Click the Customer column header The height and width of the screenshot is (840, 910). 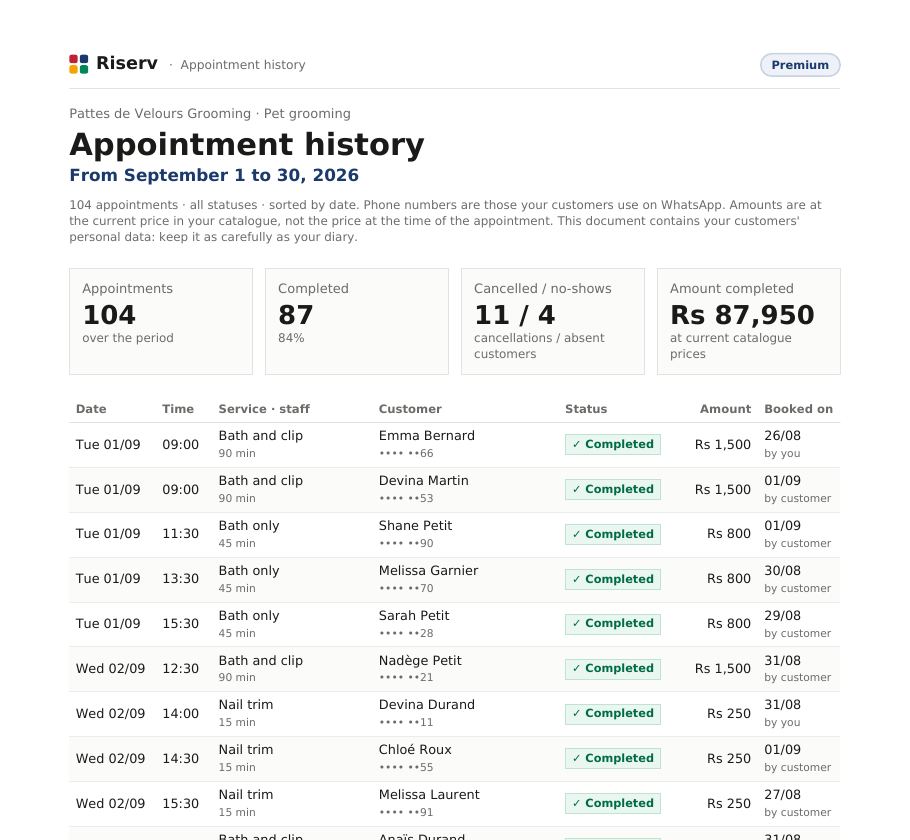(x=410, y=409)
